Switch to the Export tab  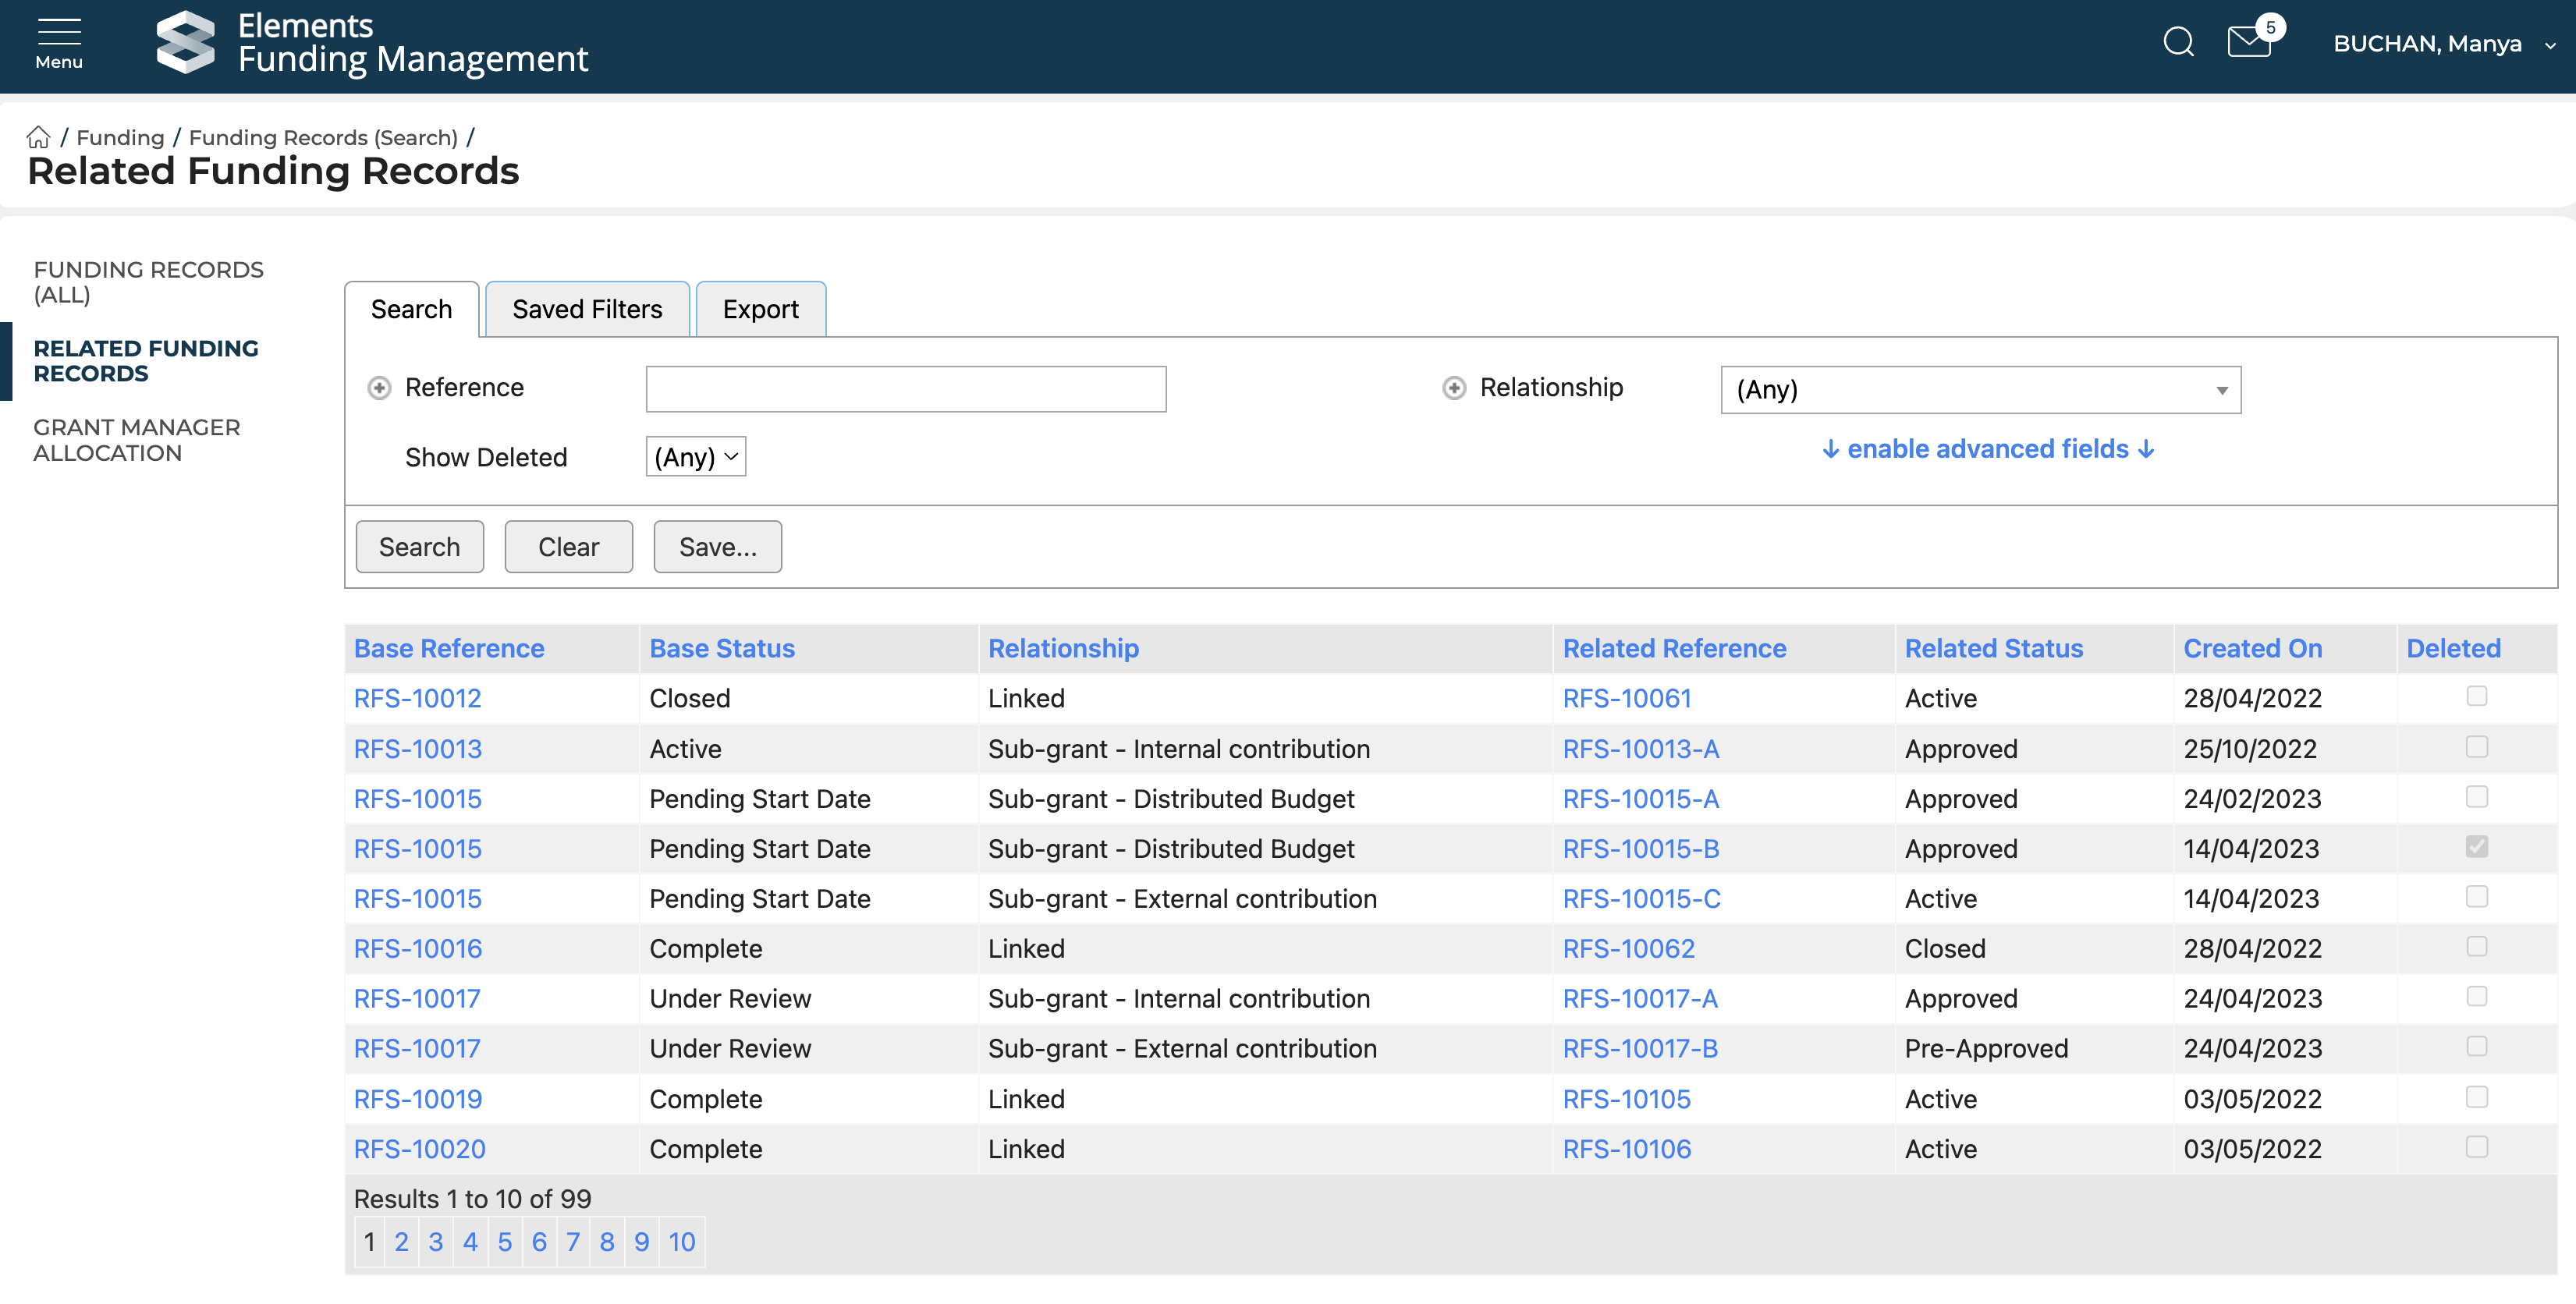click(760, 309)
